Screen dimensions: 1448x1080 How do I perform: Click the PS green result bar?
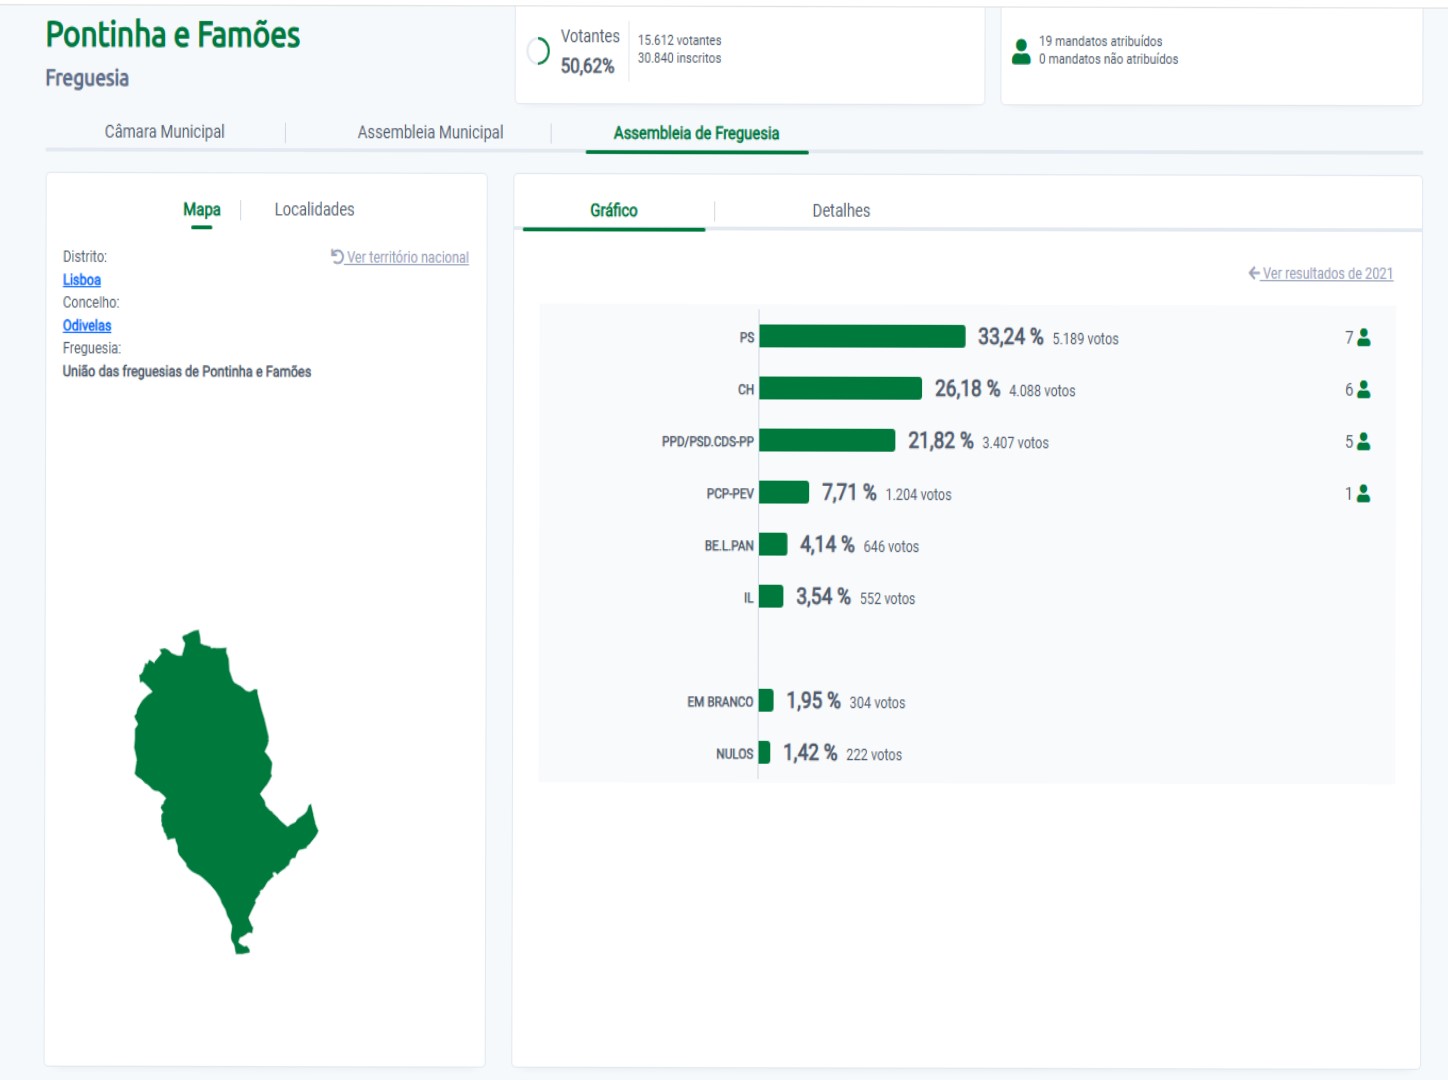pyautogui.click(x=862, y=337)
